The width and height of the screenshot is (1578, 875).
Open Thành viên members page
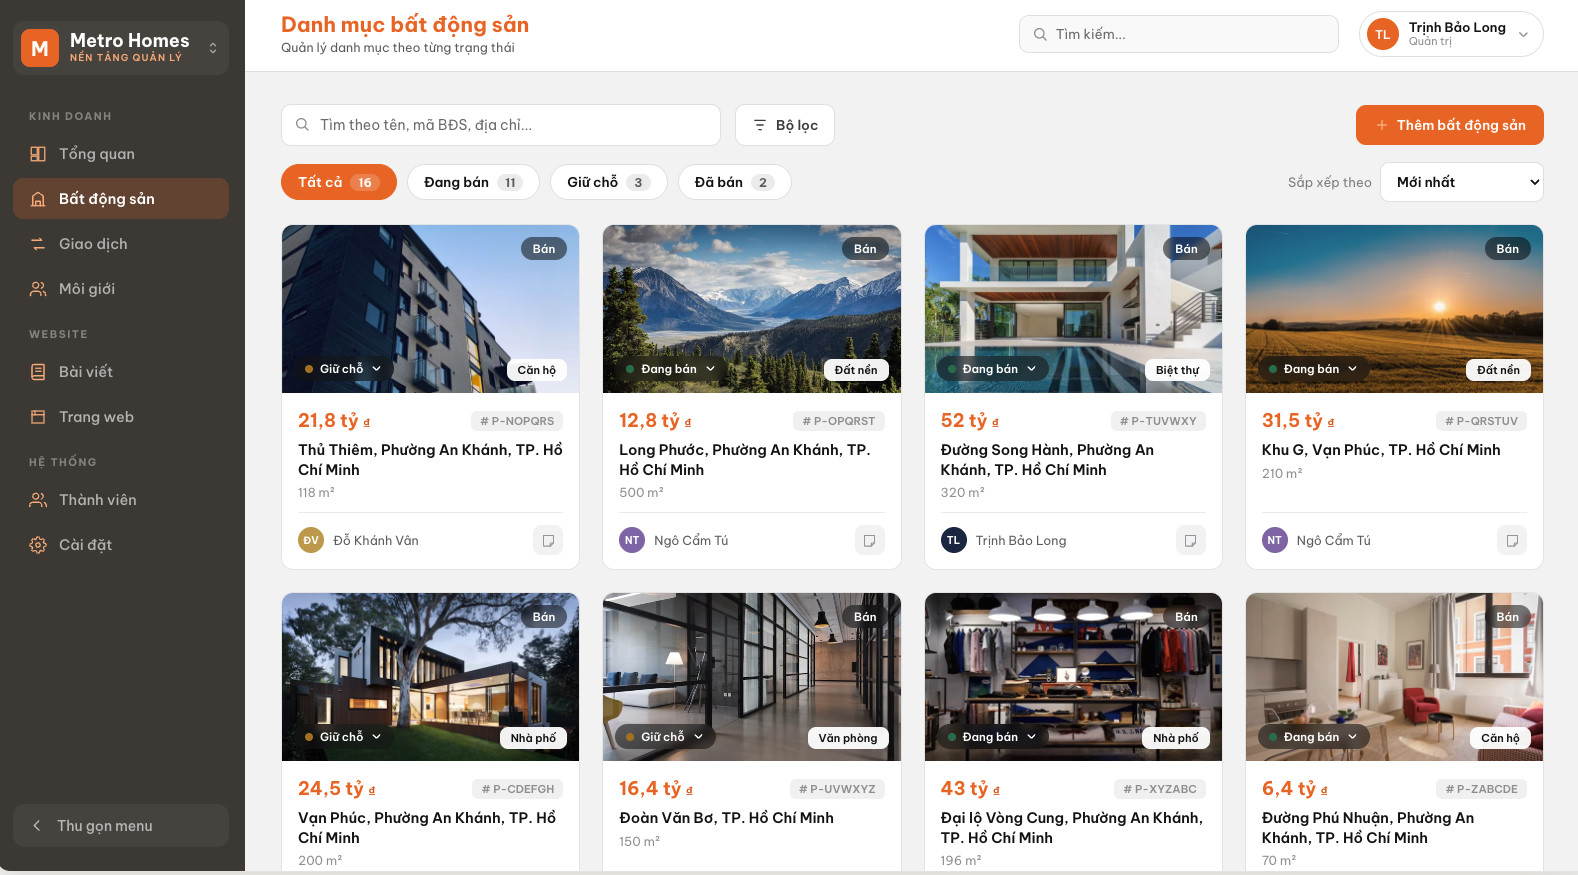coord(121,500)
